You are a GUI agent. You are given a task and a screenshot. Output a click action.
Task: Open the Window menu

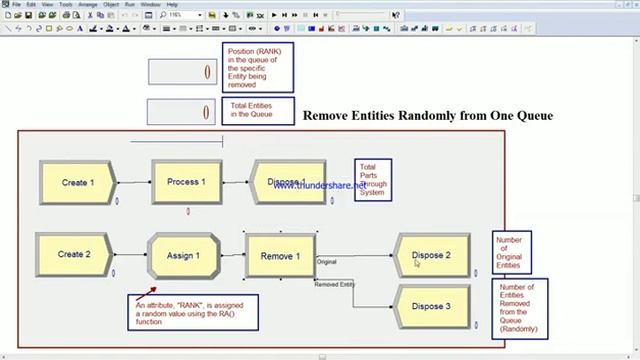pos(151,4)
